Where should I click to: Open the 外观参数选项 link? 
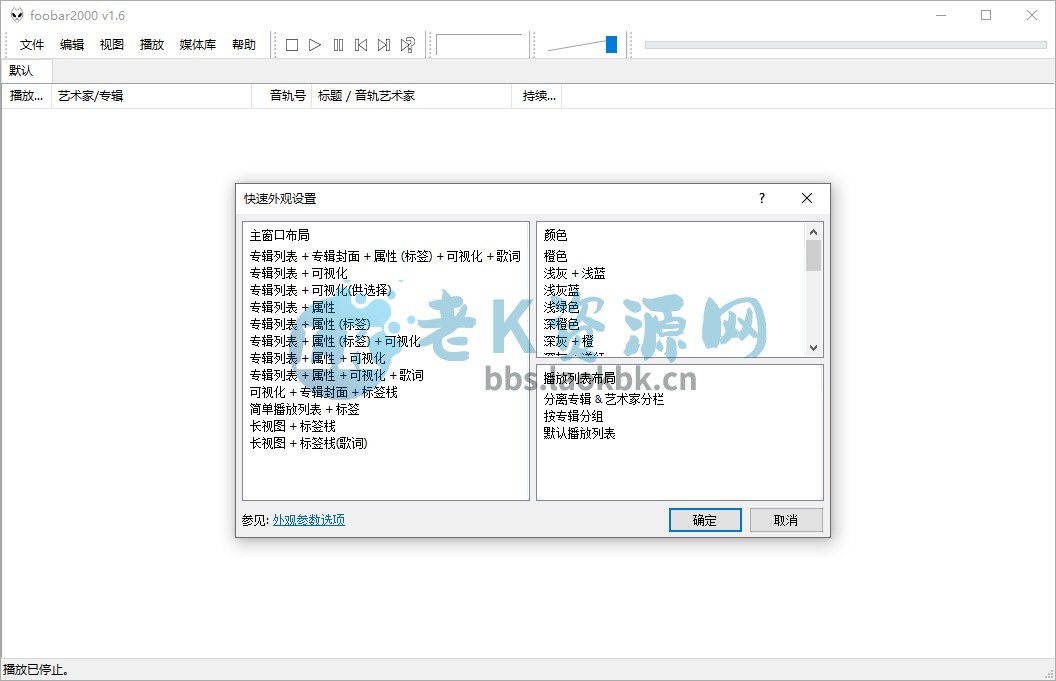pyautogui.click(x=308, y=520)
